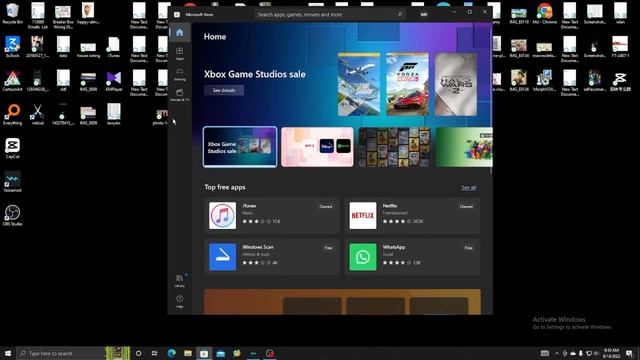
Task: Click the Owned badge on iTunes card
Action: (326, 207)
